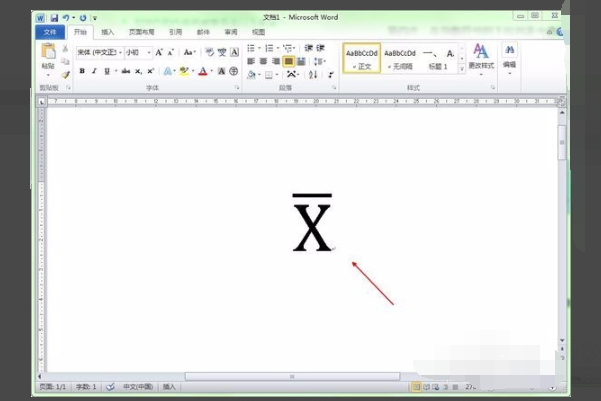Screen dimensions: 601x401
Task: Toggle Underline formatting
Action: tap(107, 71)
